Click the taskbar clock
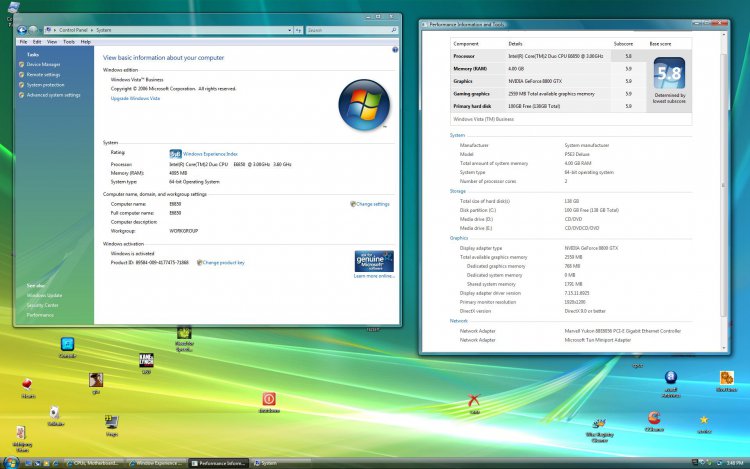 click(x=735, y=463)
